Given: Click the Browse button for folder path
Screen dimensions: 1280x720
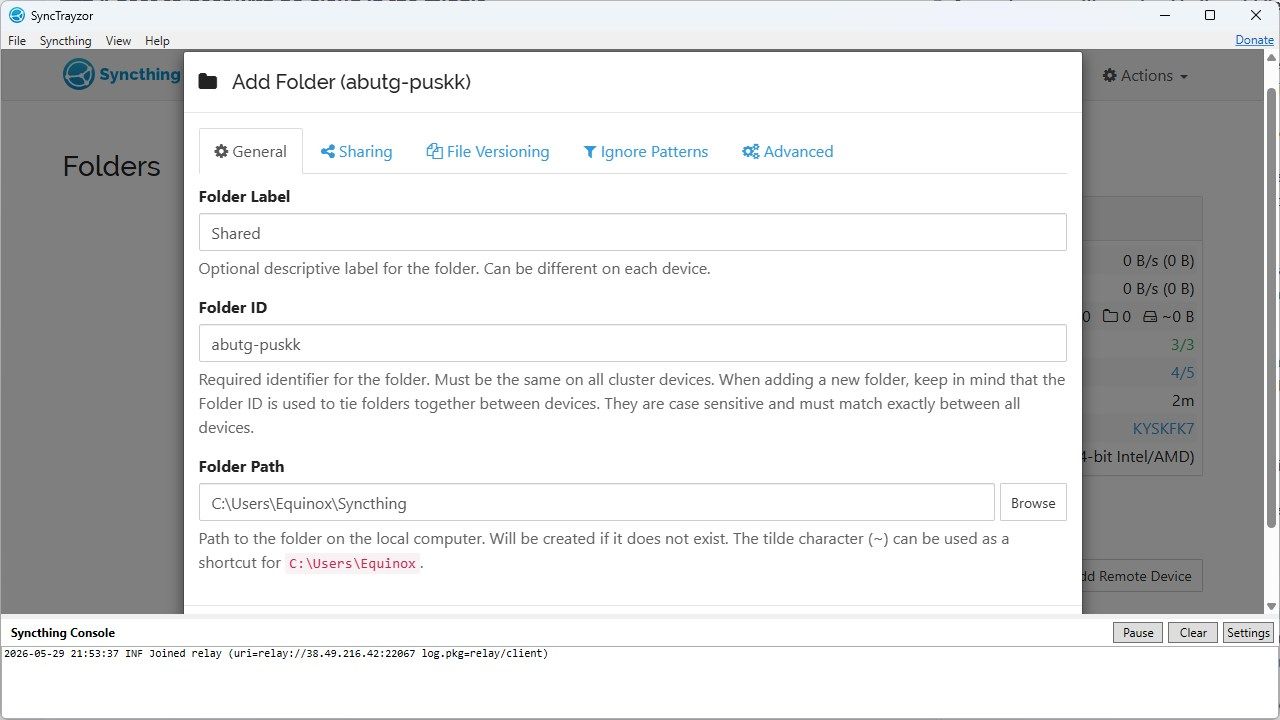Looking at the screenshot, I should pos(1033,503).
